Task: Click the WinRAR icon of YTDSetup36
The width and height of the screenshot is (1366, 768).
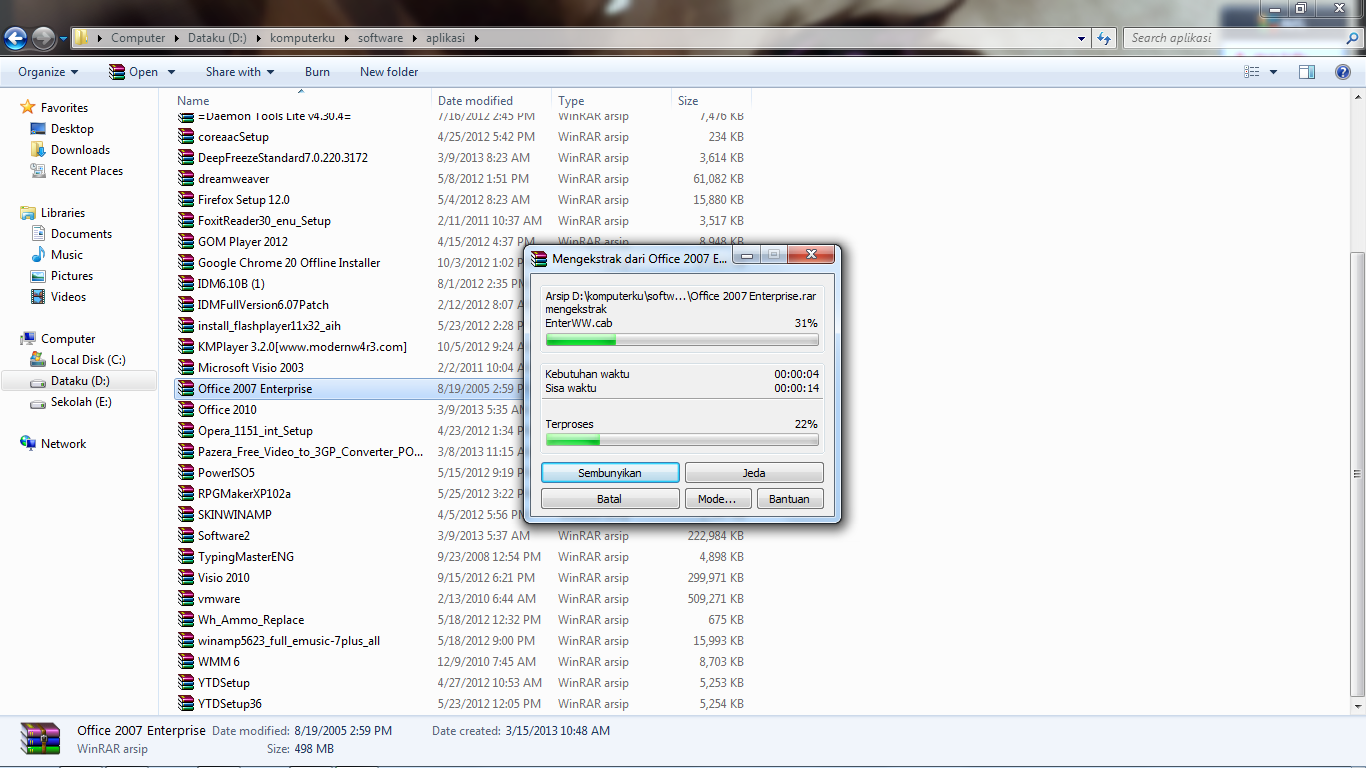Action: pyautogui.click(x=185, y=704)
